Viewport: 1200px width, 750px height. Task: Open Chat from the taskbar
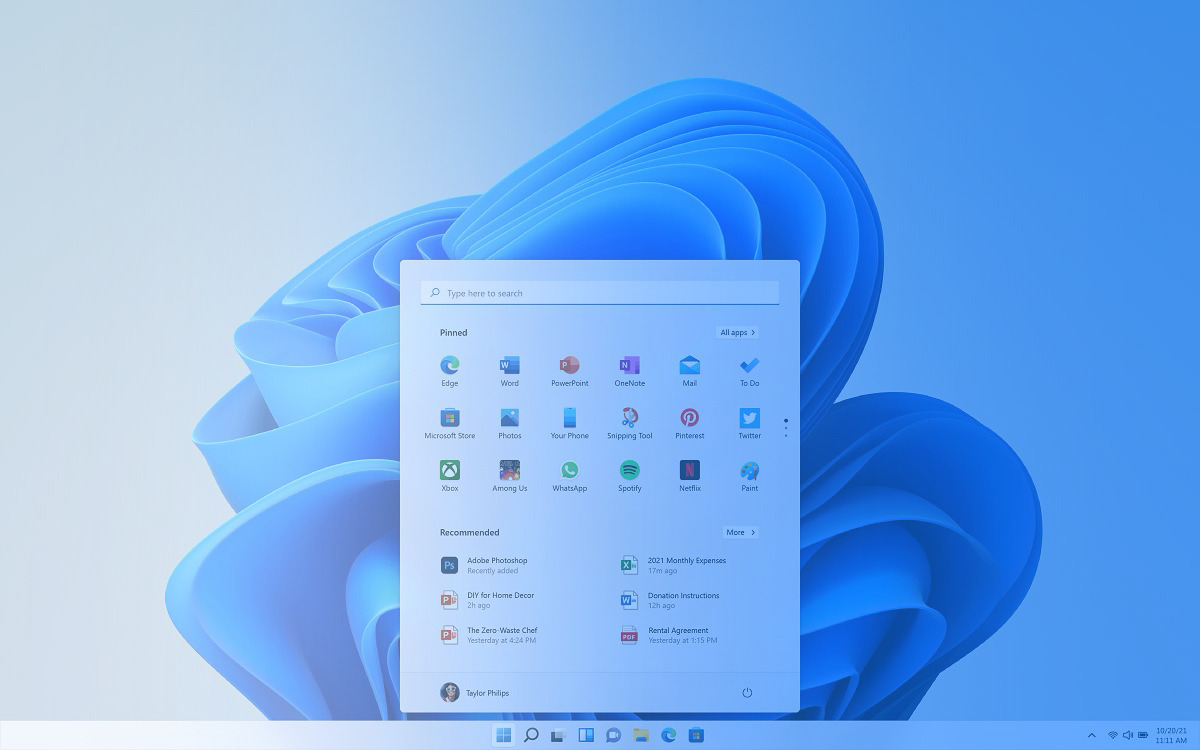613,735
